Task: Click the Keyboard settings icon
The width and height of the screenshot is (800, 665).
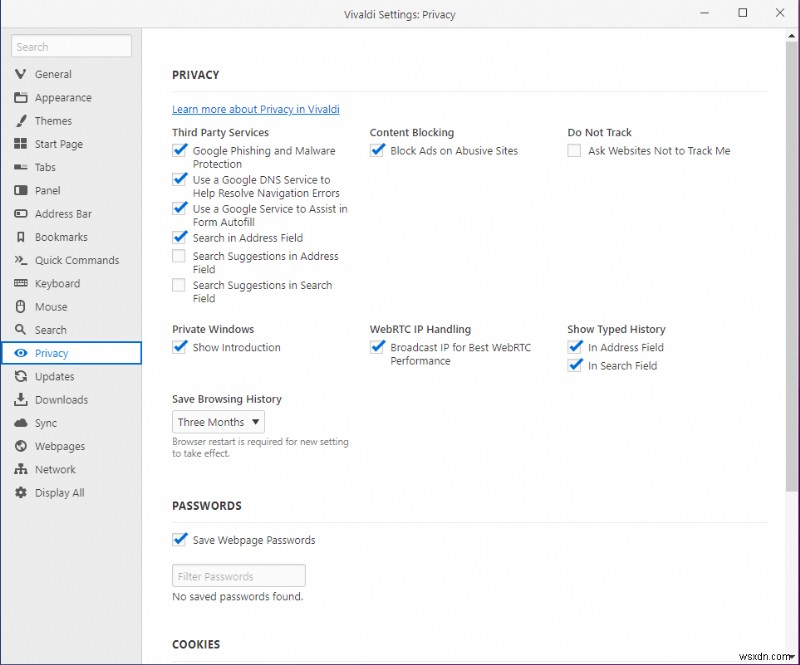Action: (x=21, y=283)
